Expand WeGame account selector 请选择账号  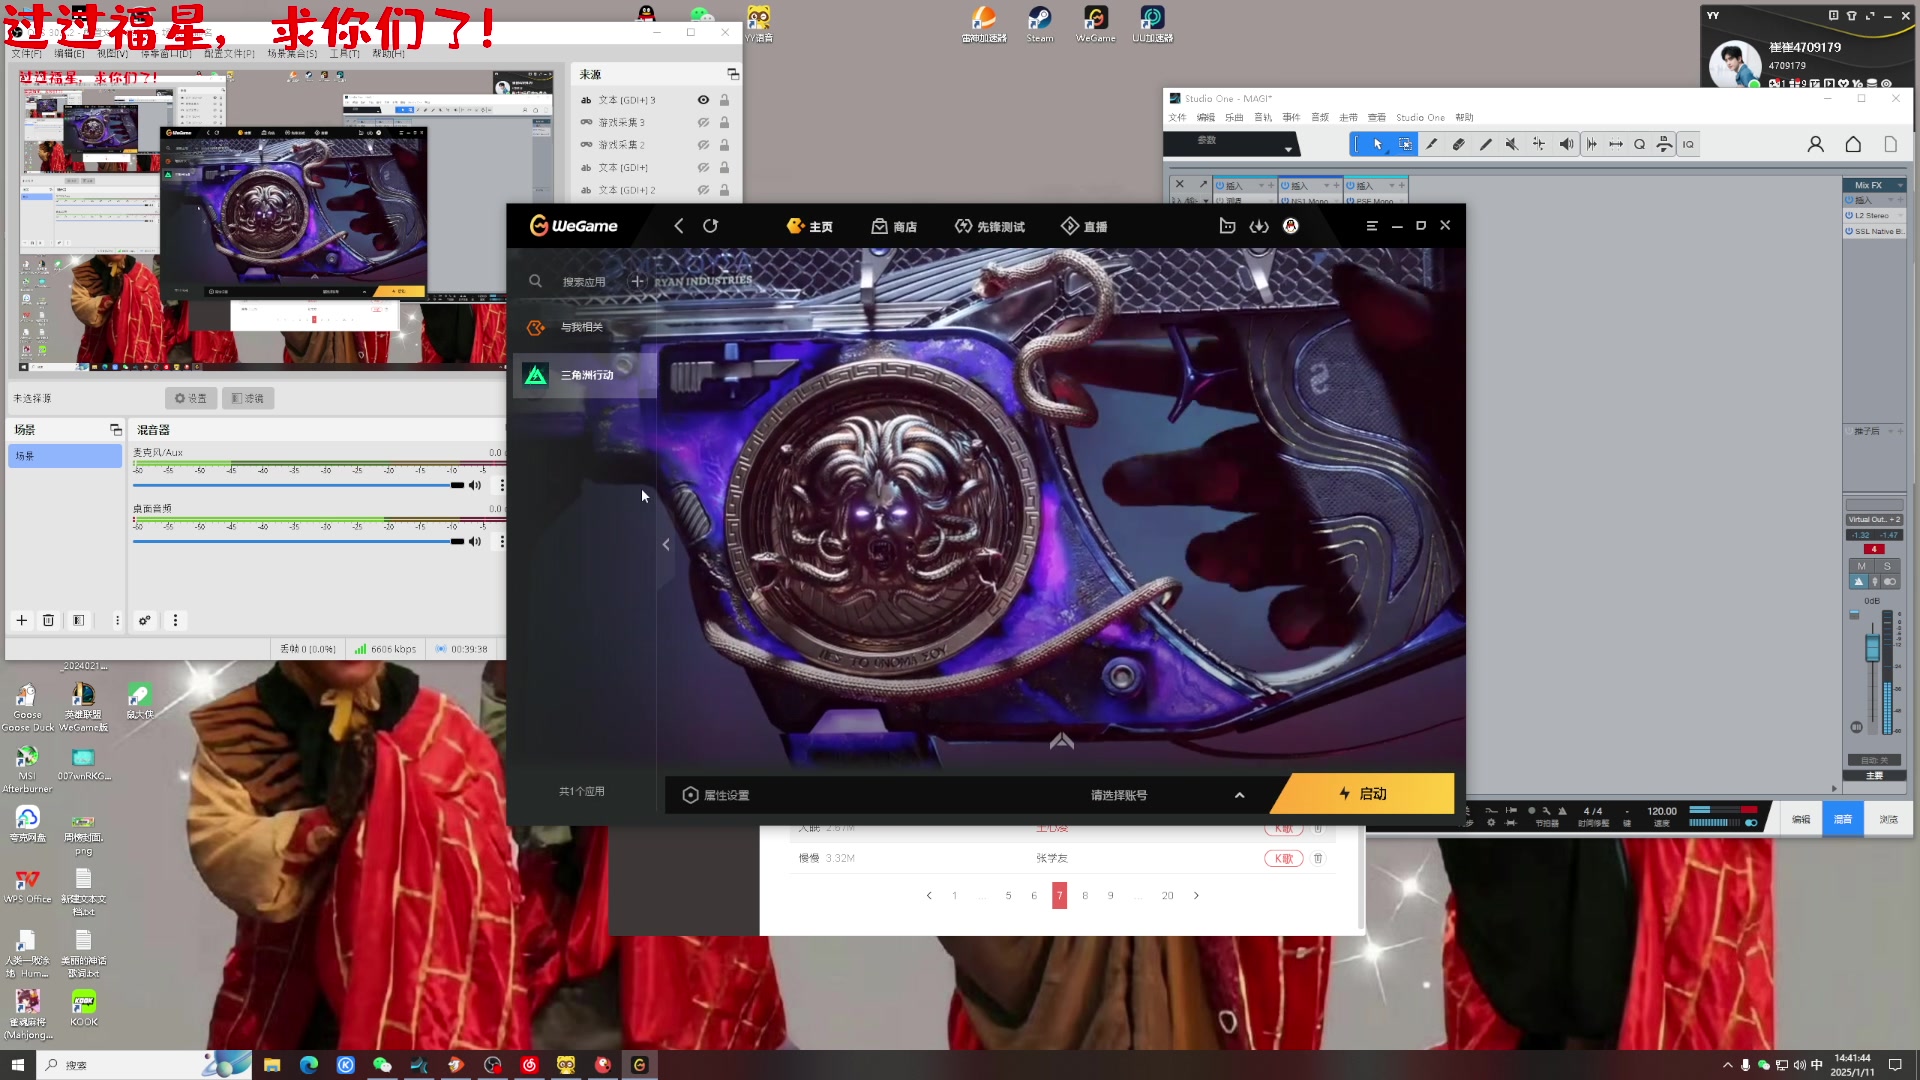1239,795
